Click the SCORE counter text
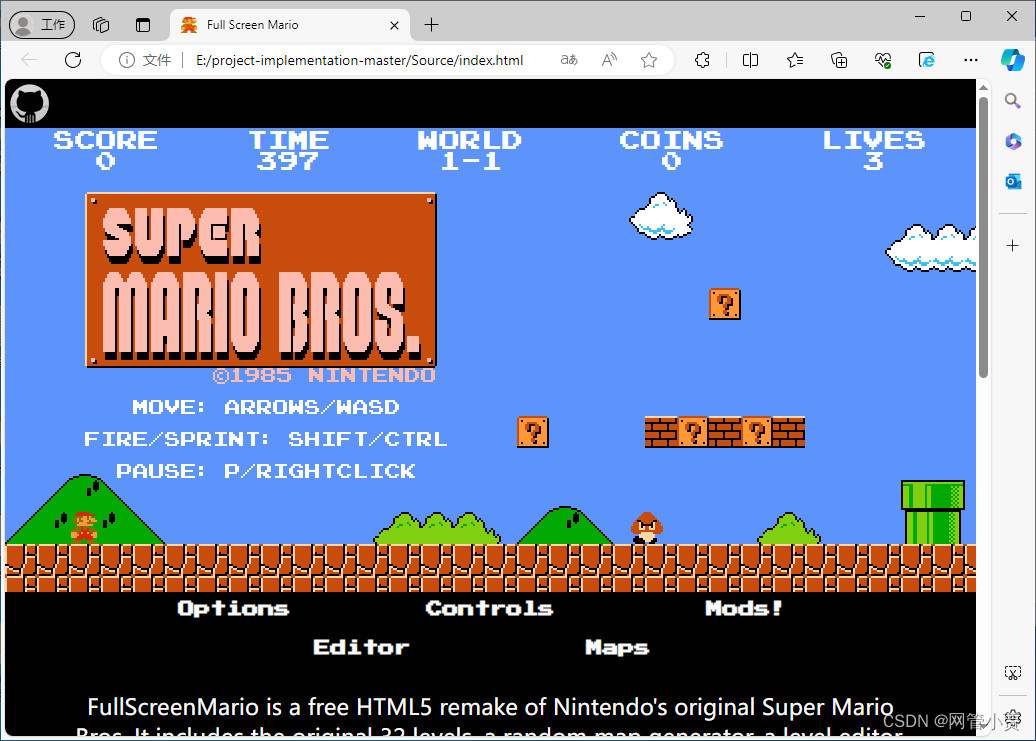The width and height of the screenshot is (1036, 741). tap(106, 150)
